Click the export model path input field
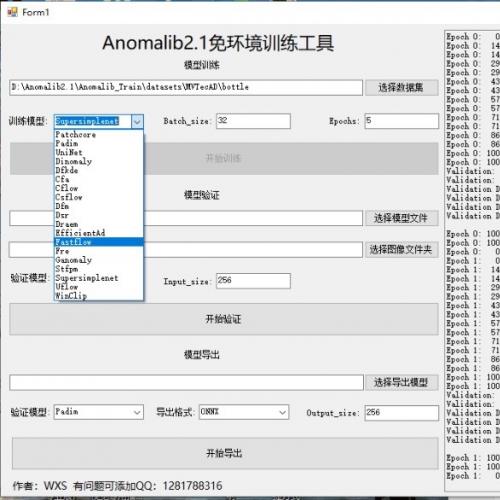The image size is (500, 500). point(186,382)
